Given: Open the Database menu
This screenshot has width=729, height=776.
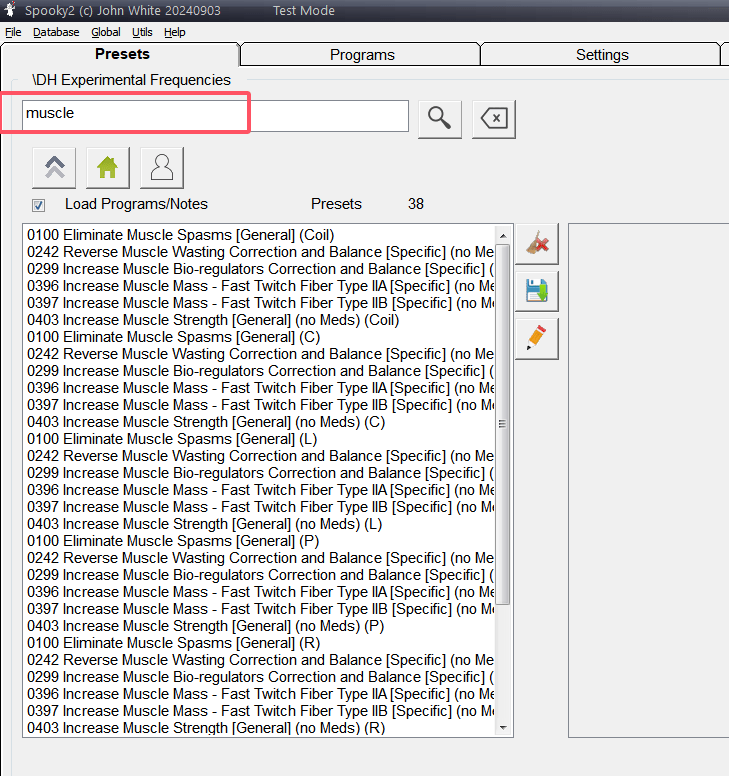Looking at the screenshot, I should coord(56,32).
